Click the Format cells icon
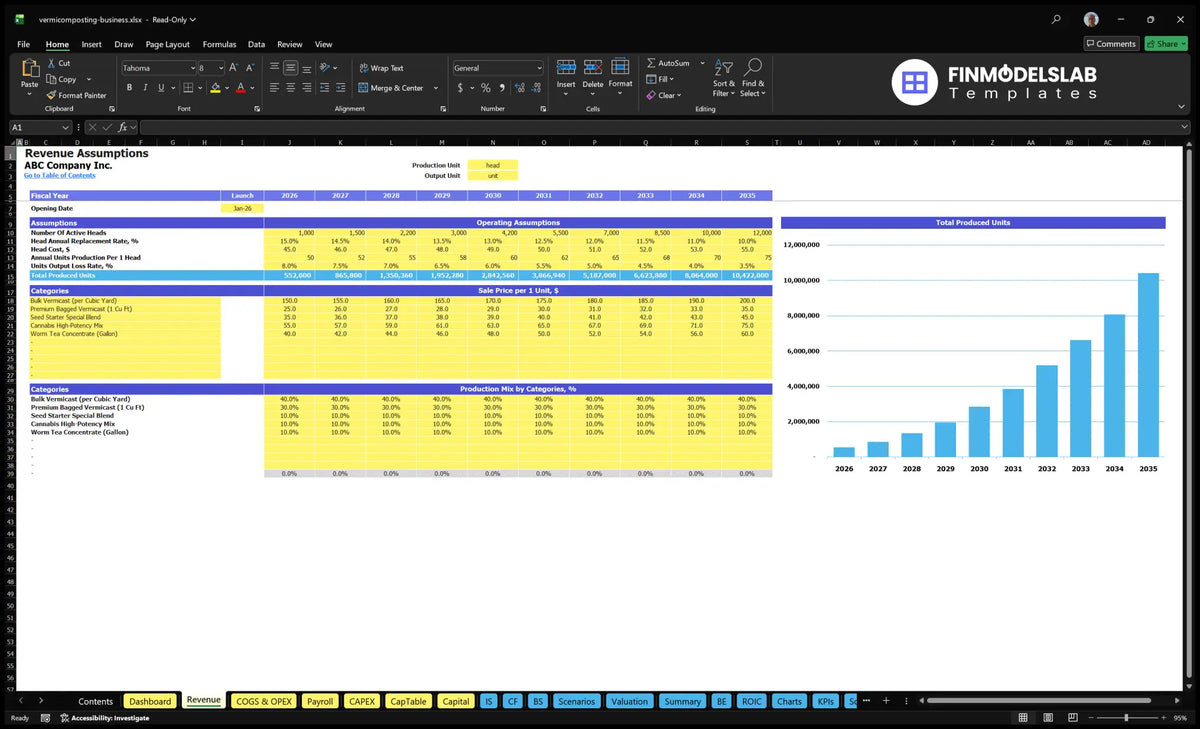The width and height of the screenshot is (1200, 729). [620, 66]
